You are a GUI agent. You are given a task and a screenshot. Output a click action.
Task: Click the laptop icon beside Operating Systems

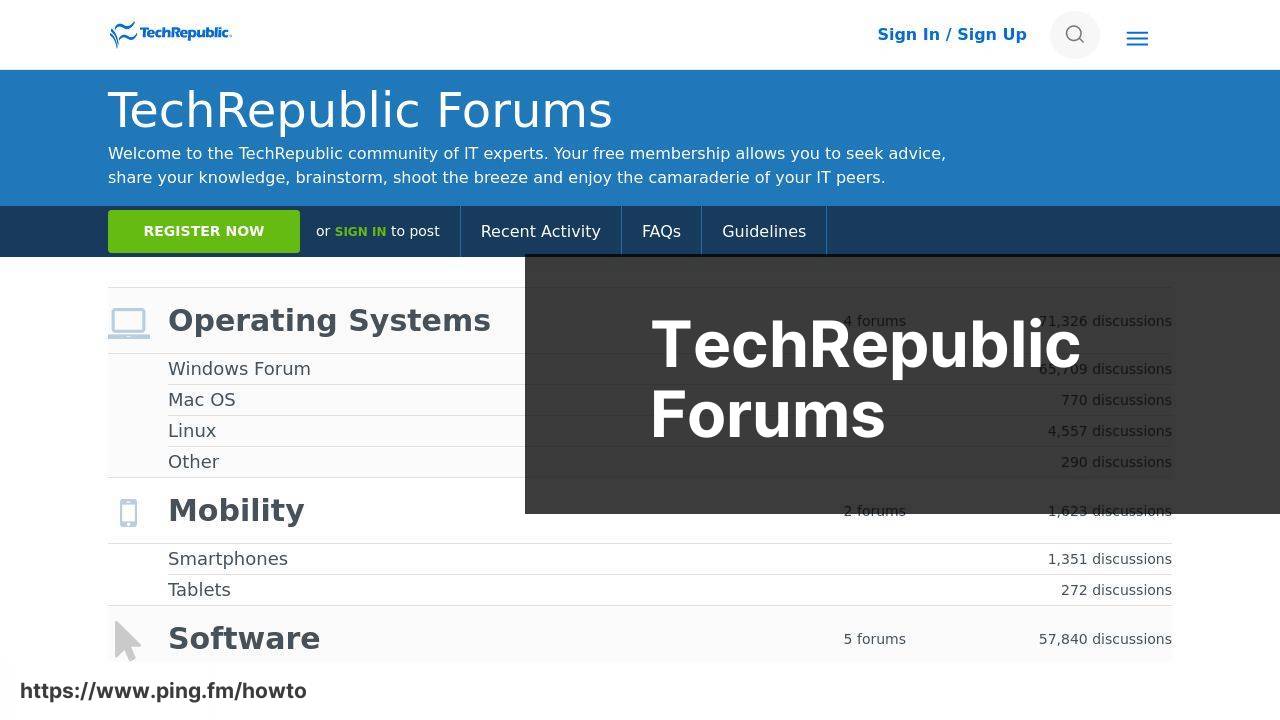pyautogui.click(x=129, y=322)
